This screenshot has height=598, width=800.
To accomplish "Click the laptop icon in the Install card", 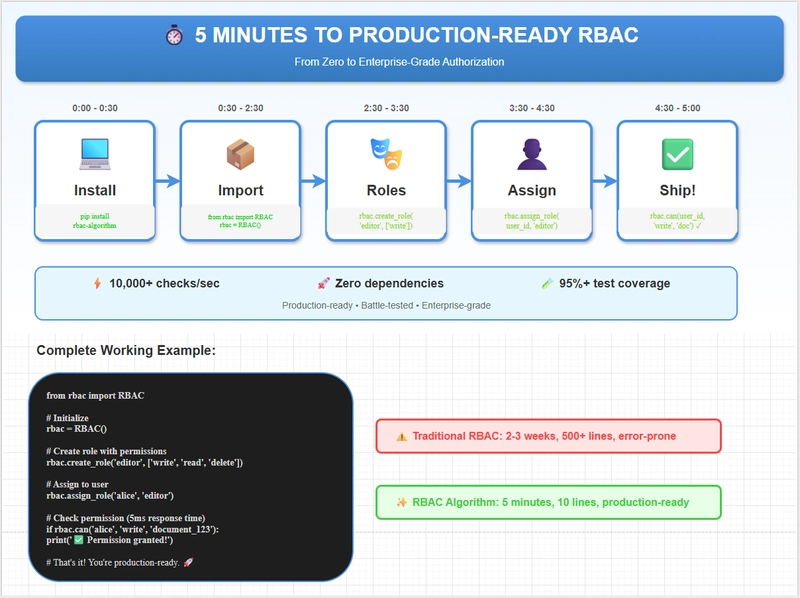I will tap(95, 153).
